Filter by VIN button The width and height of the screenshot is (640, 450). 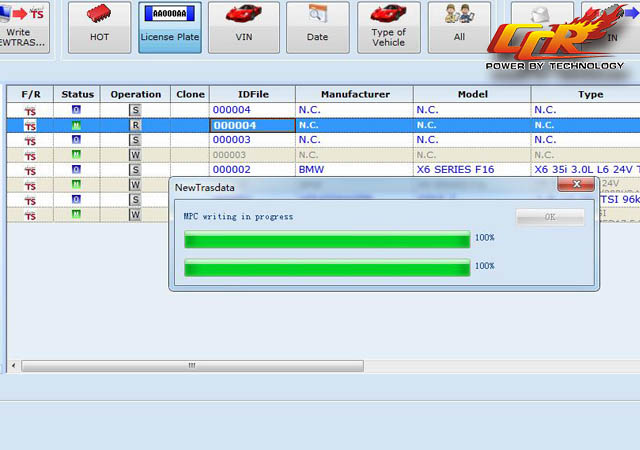pos(244,27)
